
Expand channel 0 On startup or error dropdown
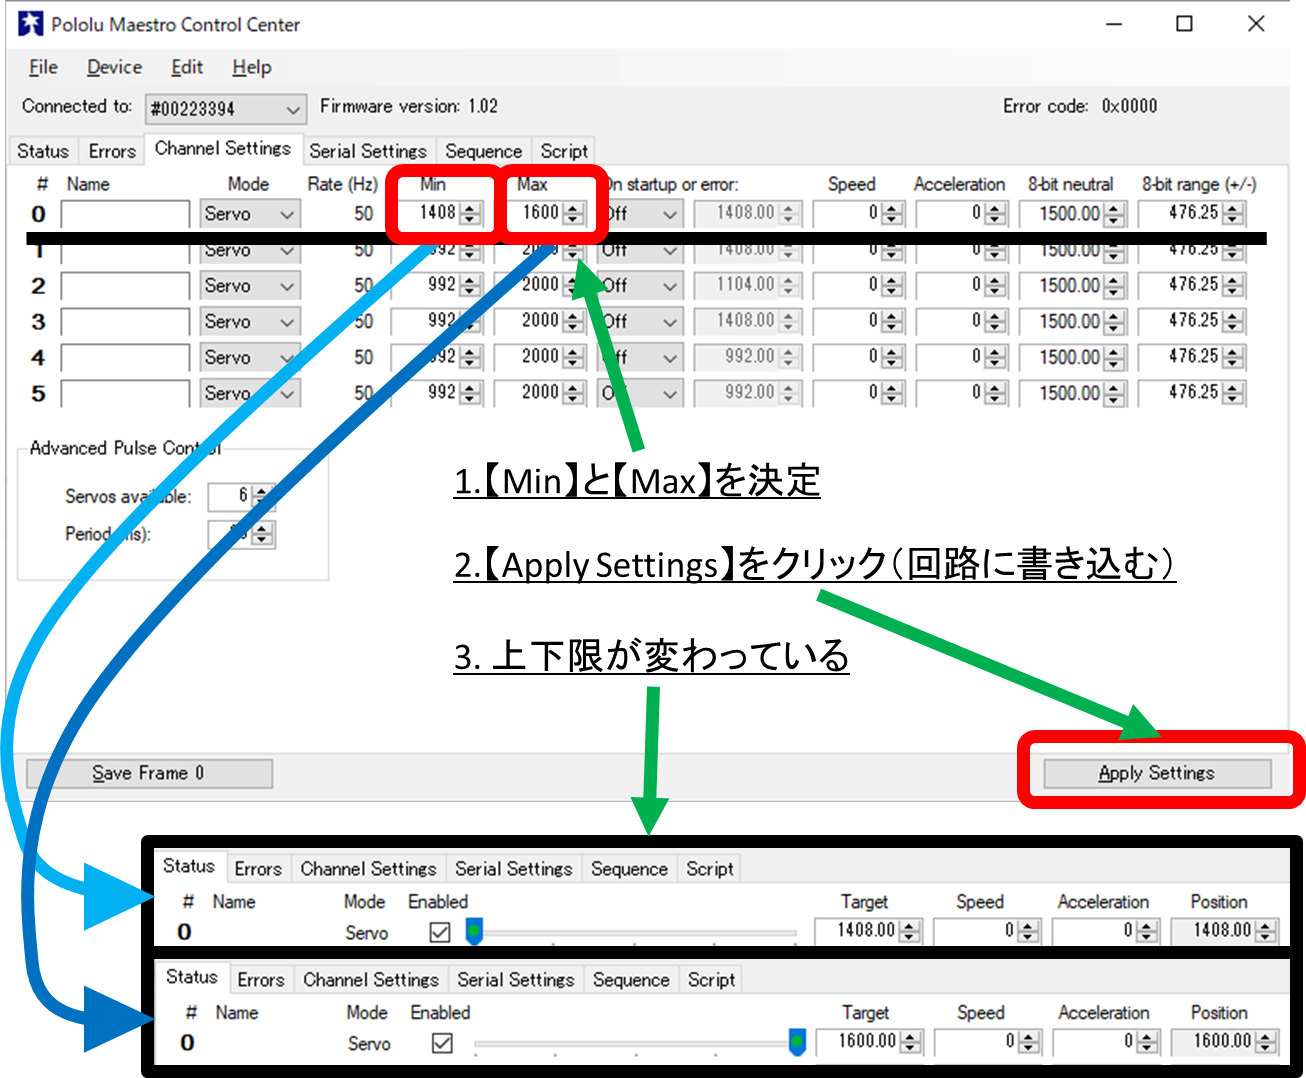point(643,214)
